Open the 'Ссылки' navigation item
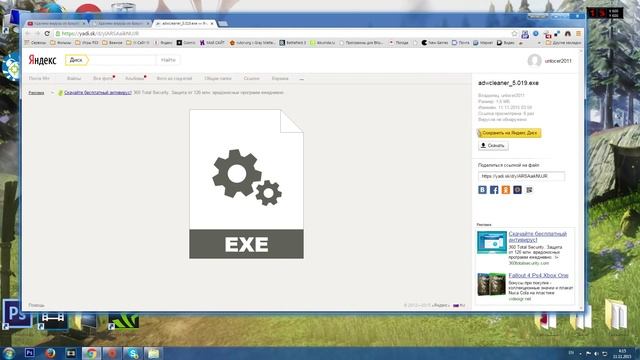Viewport: 640px width, 360px height. pos(251,78)
